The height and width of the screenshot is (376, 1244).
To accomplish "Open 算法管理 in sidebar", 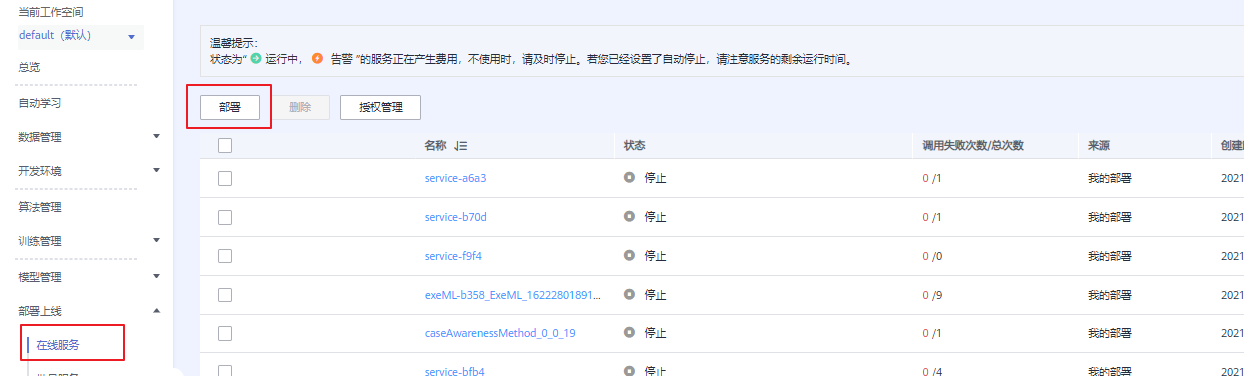I will (x=40, y=207).
